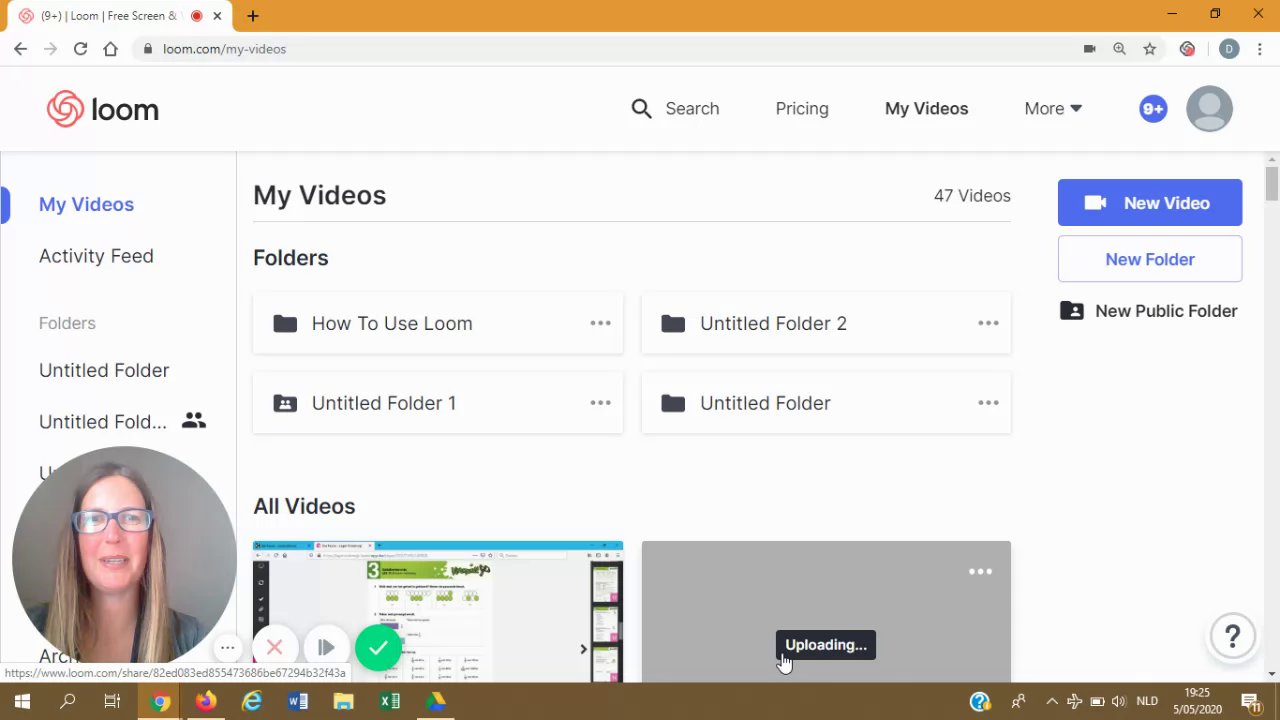Viewport: 1280px width, 720px height.
Task: Expand the More dropdown menu
Action: click(1053, 109)
